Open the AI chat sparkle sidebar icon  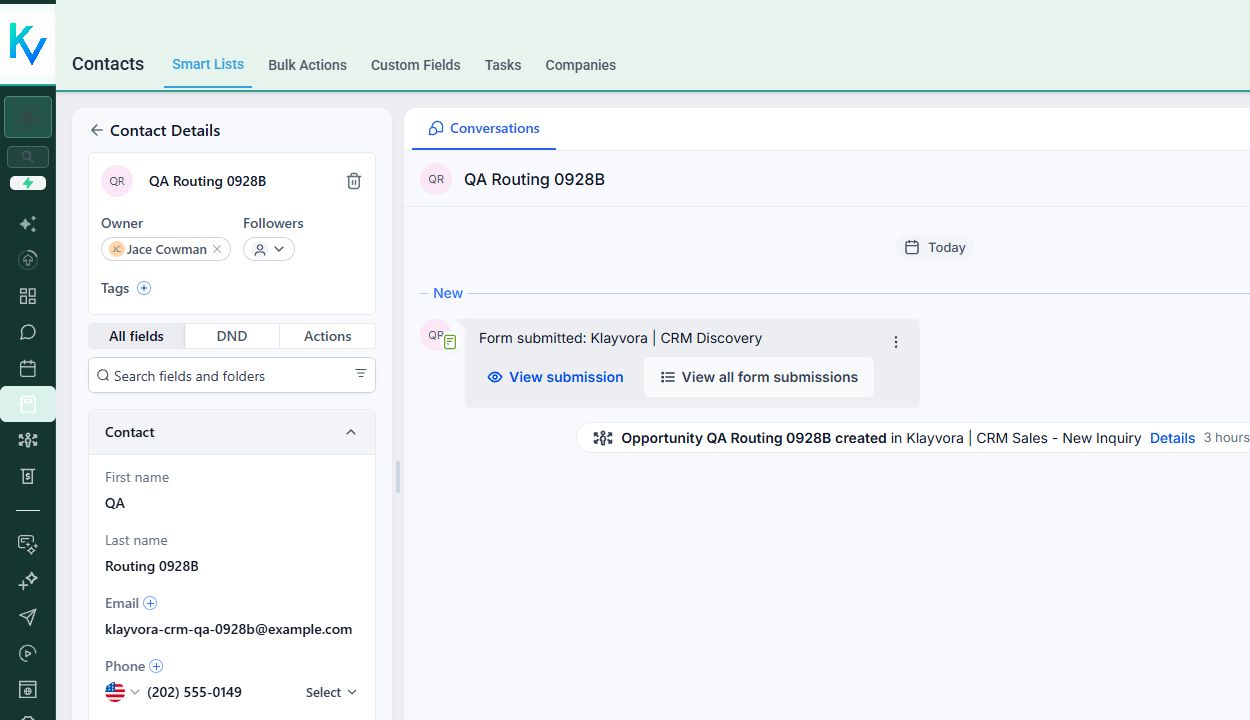click(x=28, y=544)
